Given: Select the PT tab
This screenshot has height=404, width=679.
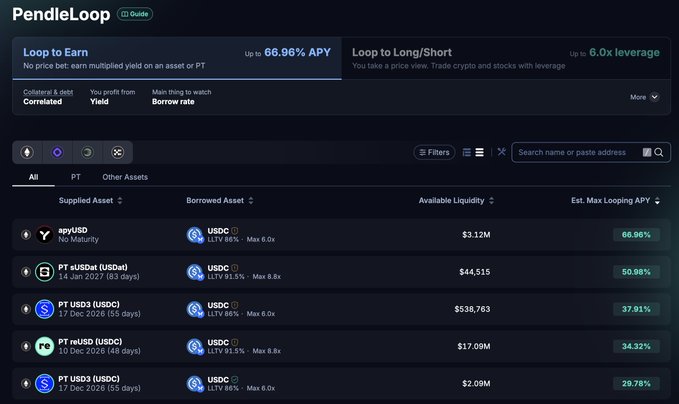Looking at the screenshot, I should [76, 177].
